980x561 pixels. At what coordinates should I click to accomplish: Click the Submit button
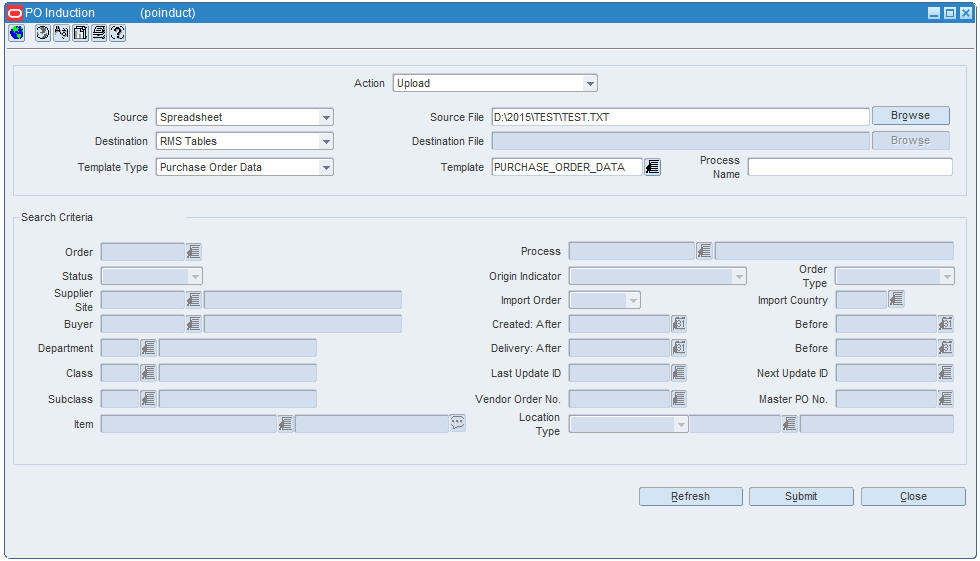click(801, 496)
